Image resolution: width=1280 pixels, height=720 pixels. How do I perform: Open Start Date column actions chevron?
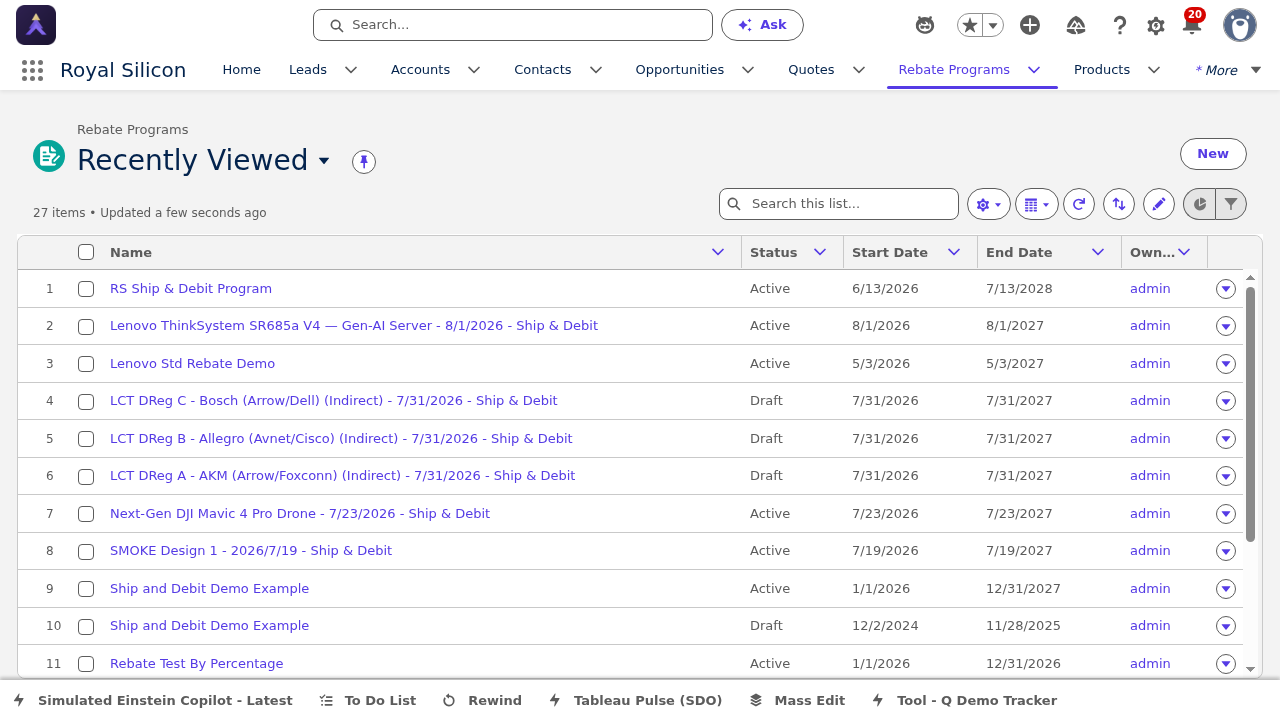(x=954, y=252)
